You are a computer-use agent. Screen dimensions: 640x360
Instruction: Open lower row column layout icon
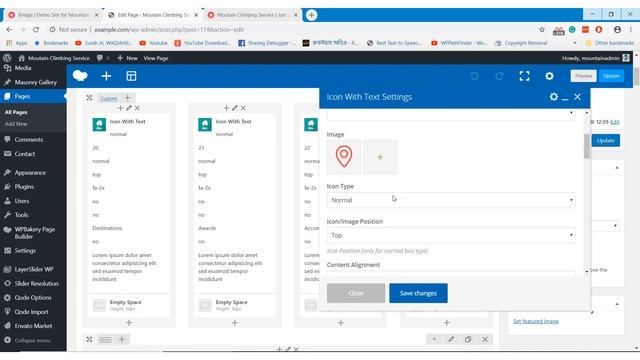click(x=106, y=339)
